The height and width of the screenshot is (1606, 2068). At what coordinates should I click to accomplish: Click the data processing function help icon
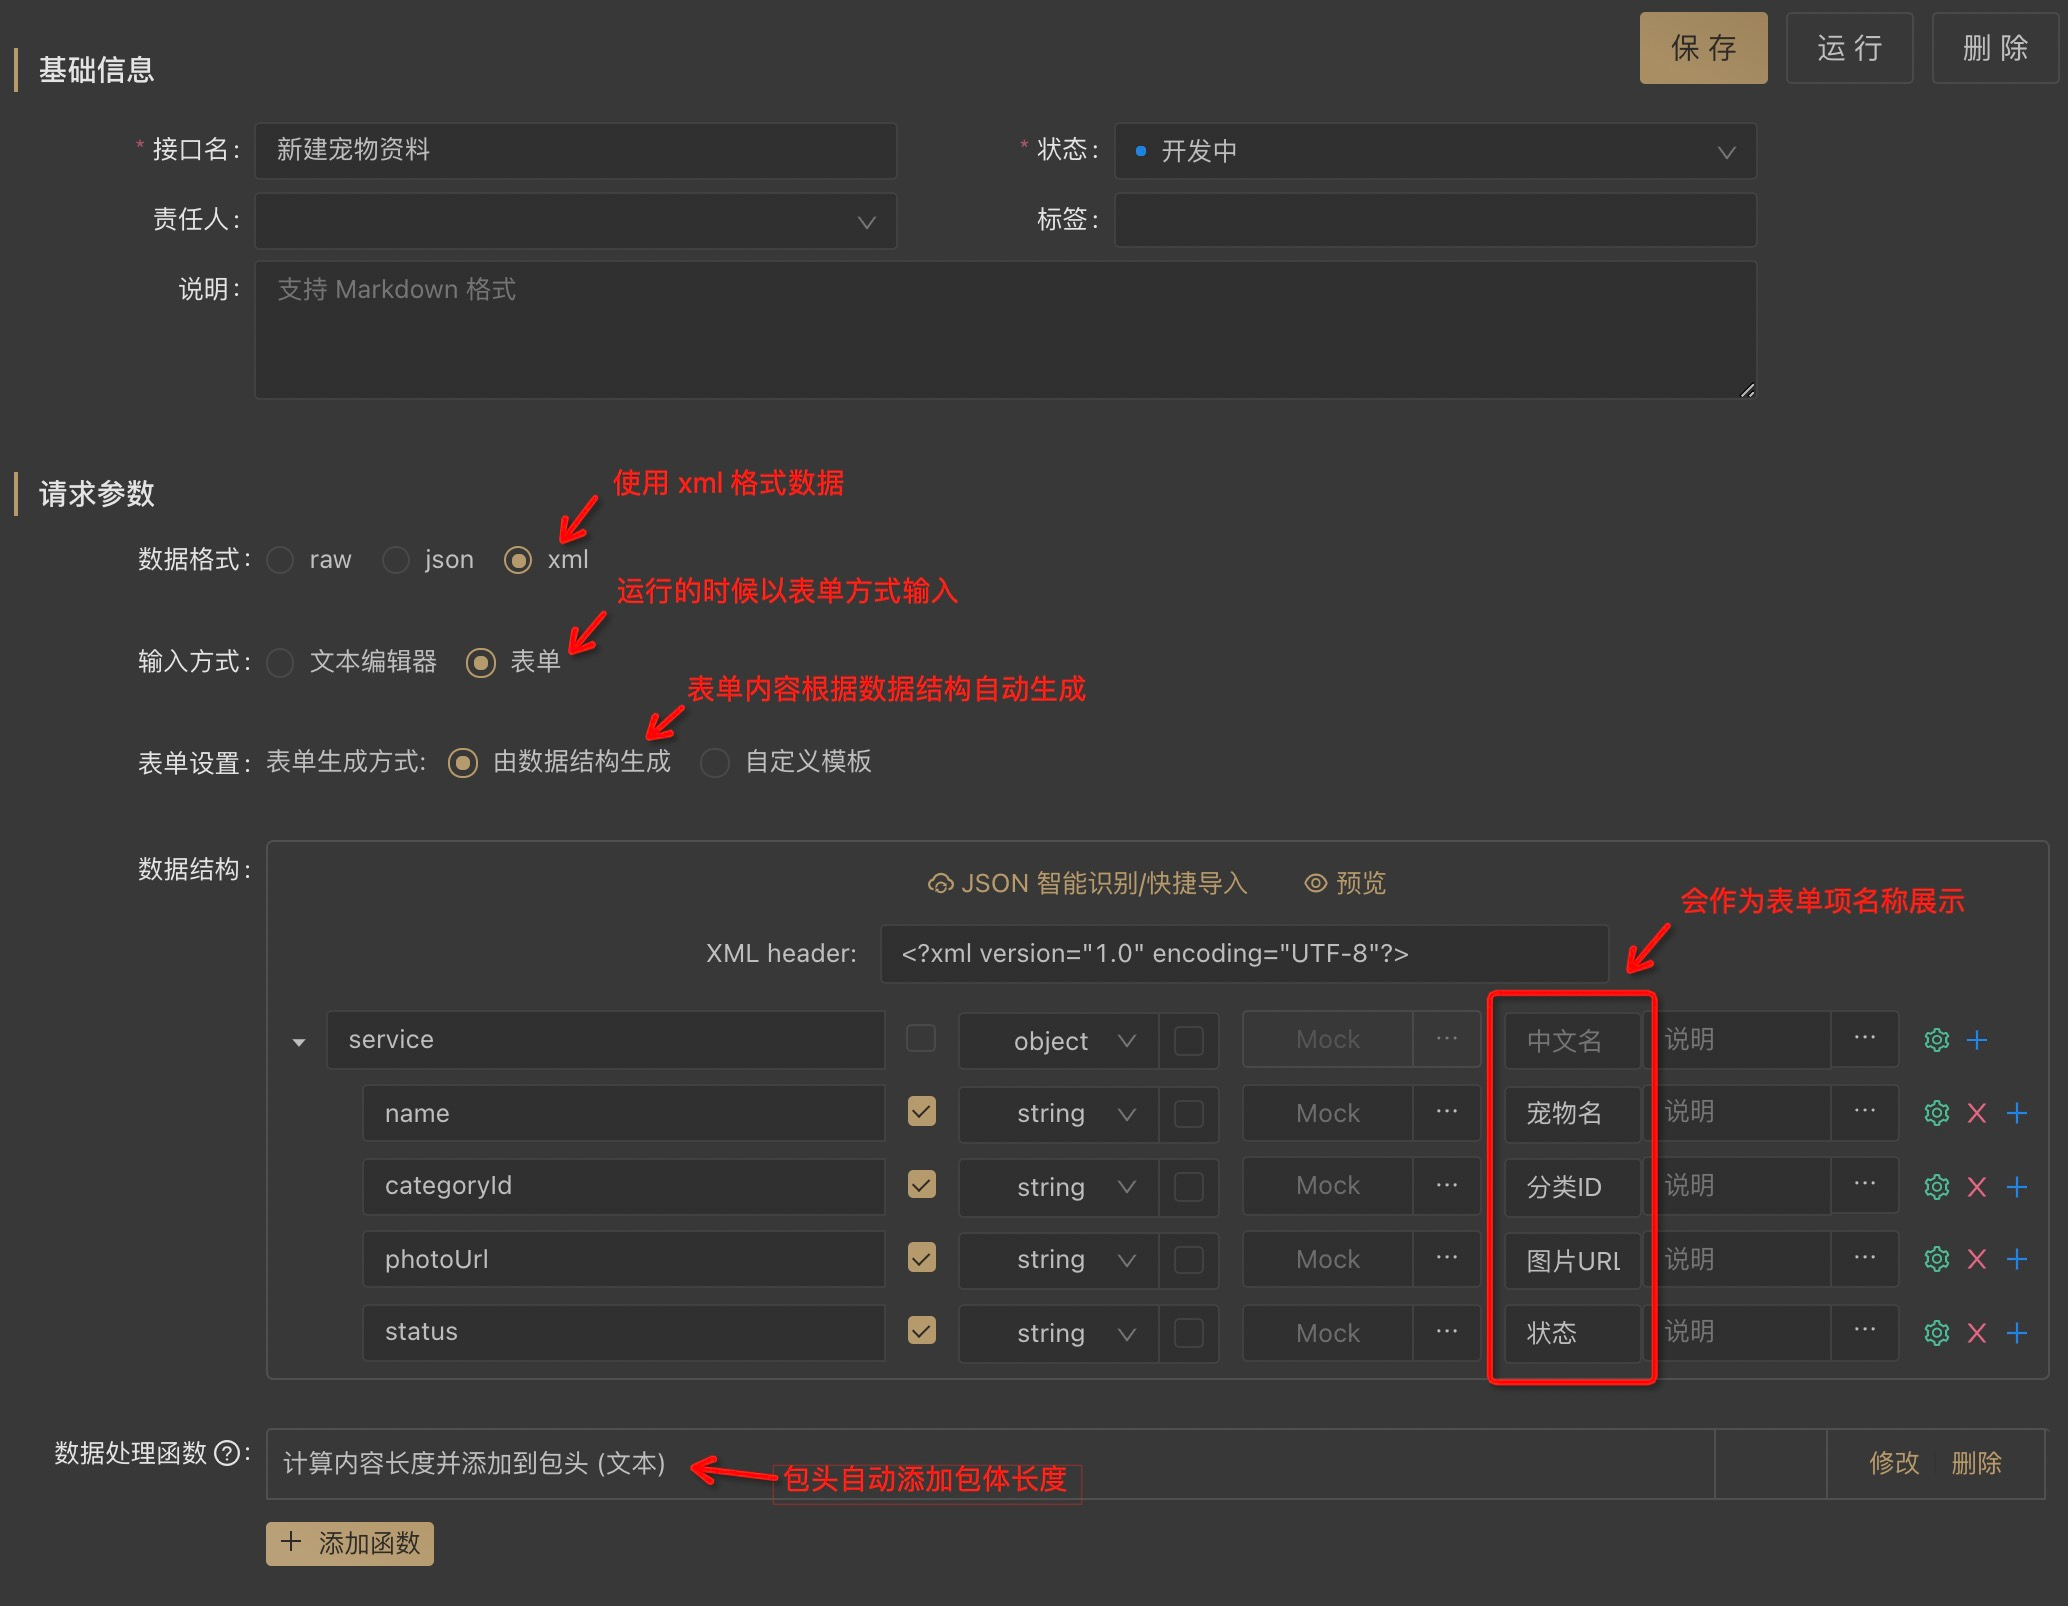228,1453
